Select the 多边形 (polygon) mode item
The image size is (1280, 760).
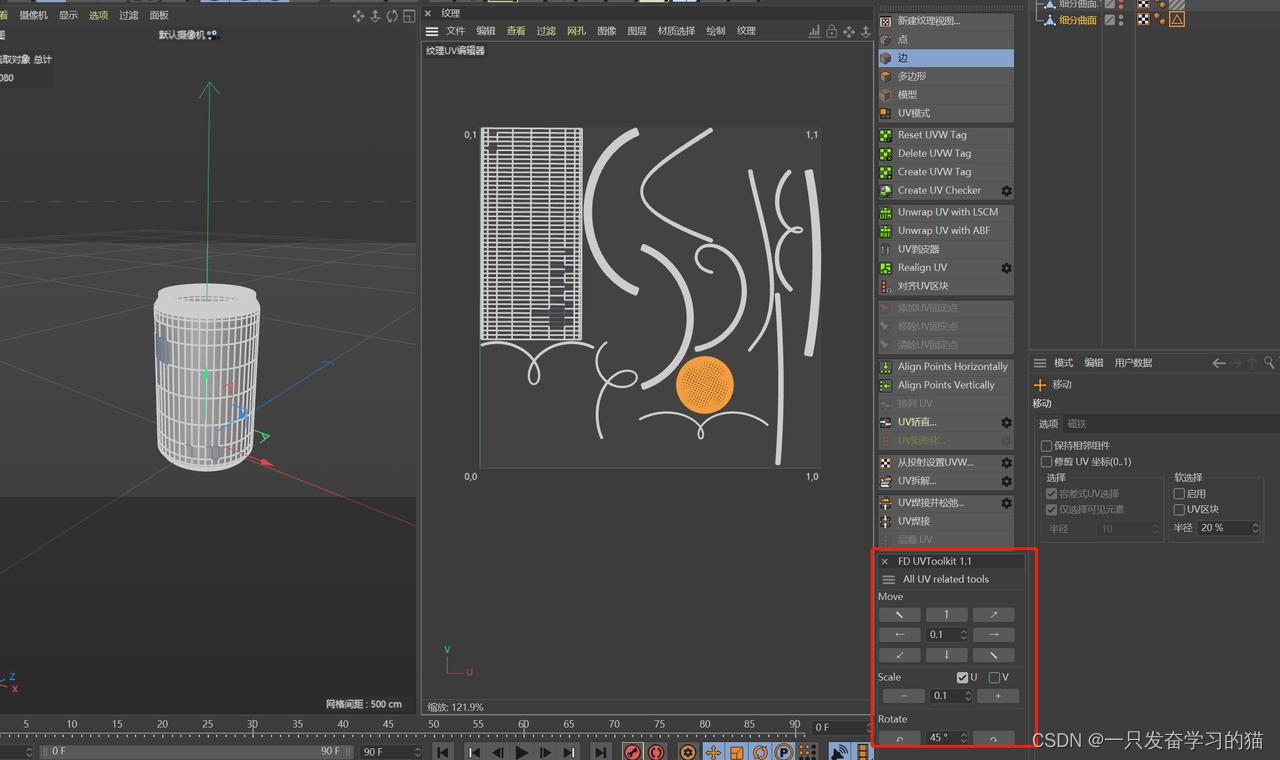point(945,76)
